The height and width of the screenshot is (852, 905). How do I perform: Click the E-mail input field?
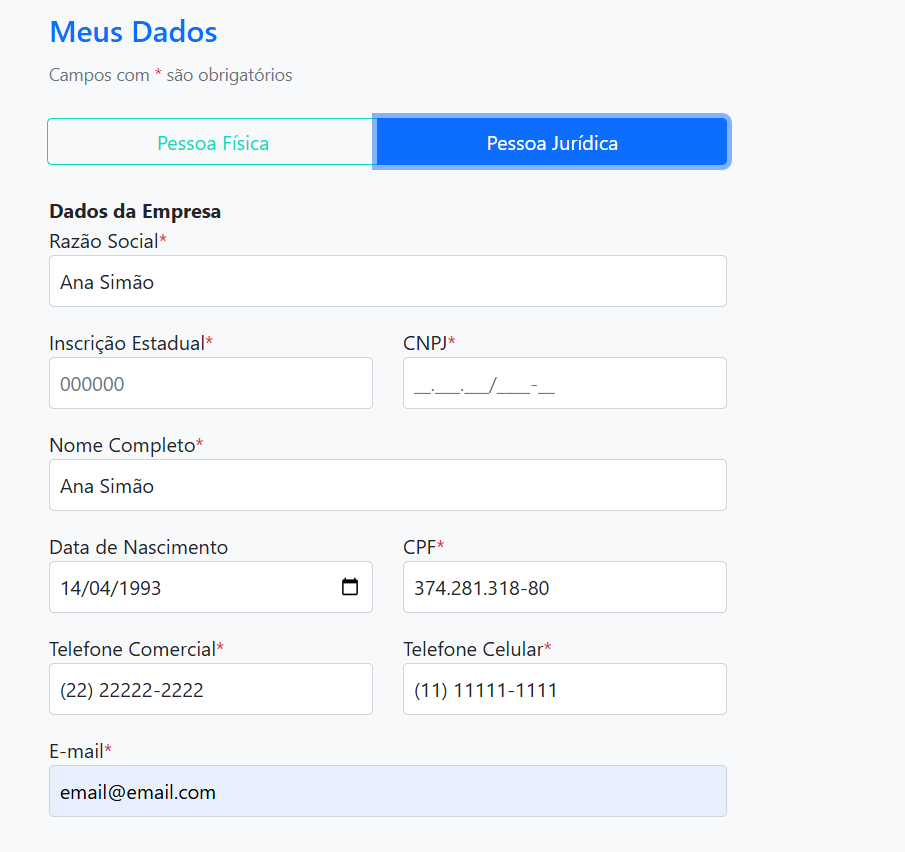pos(387,791)
